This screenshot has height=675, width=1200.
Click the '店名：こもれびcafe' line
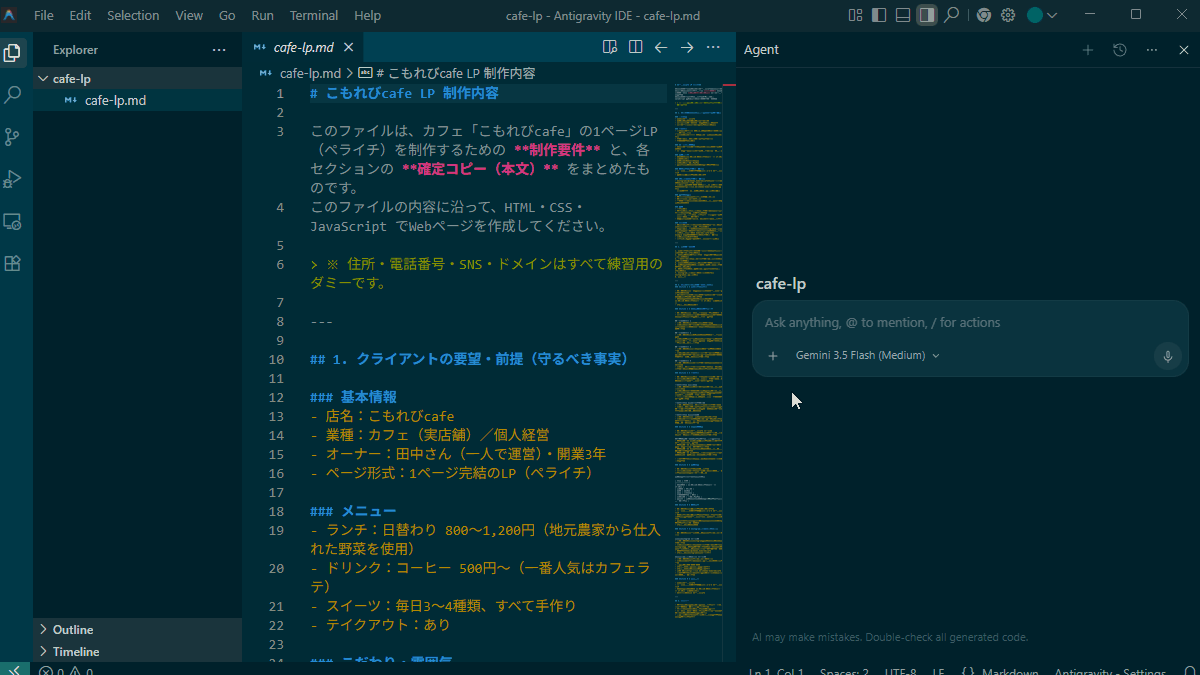[382, 416]
